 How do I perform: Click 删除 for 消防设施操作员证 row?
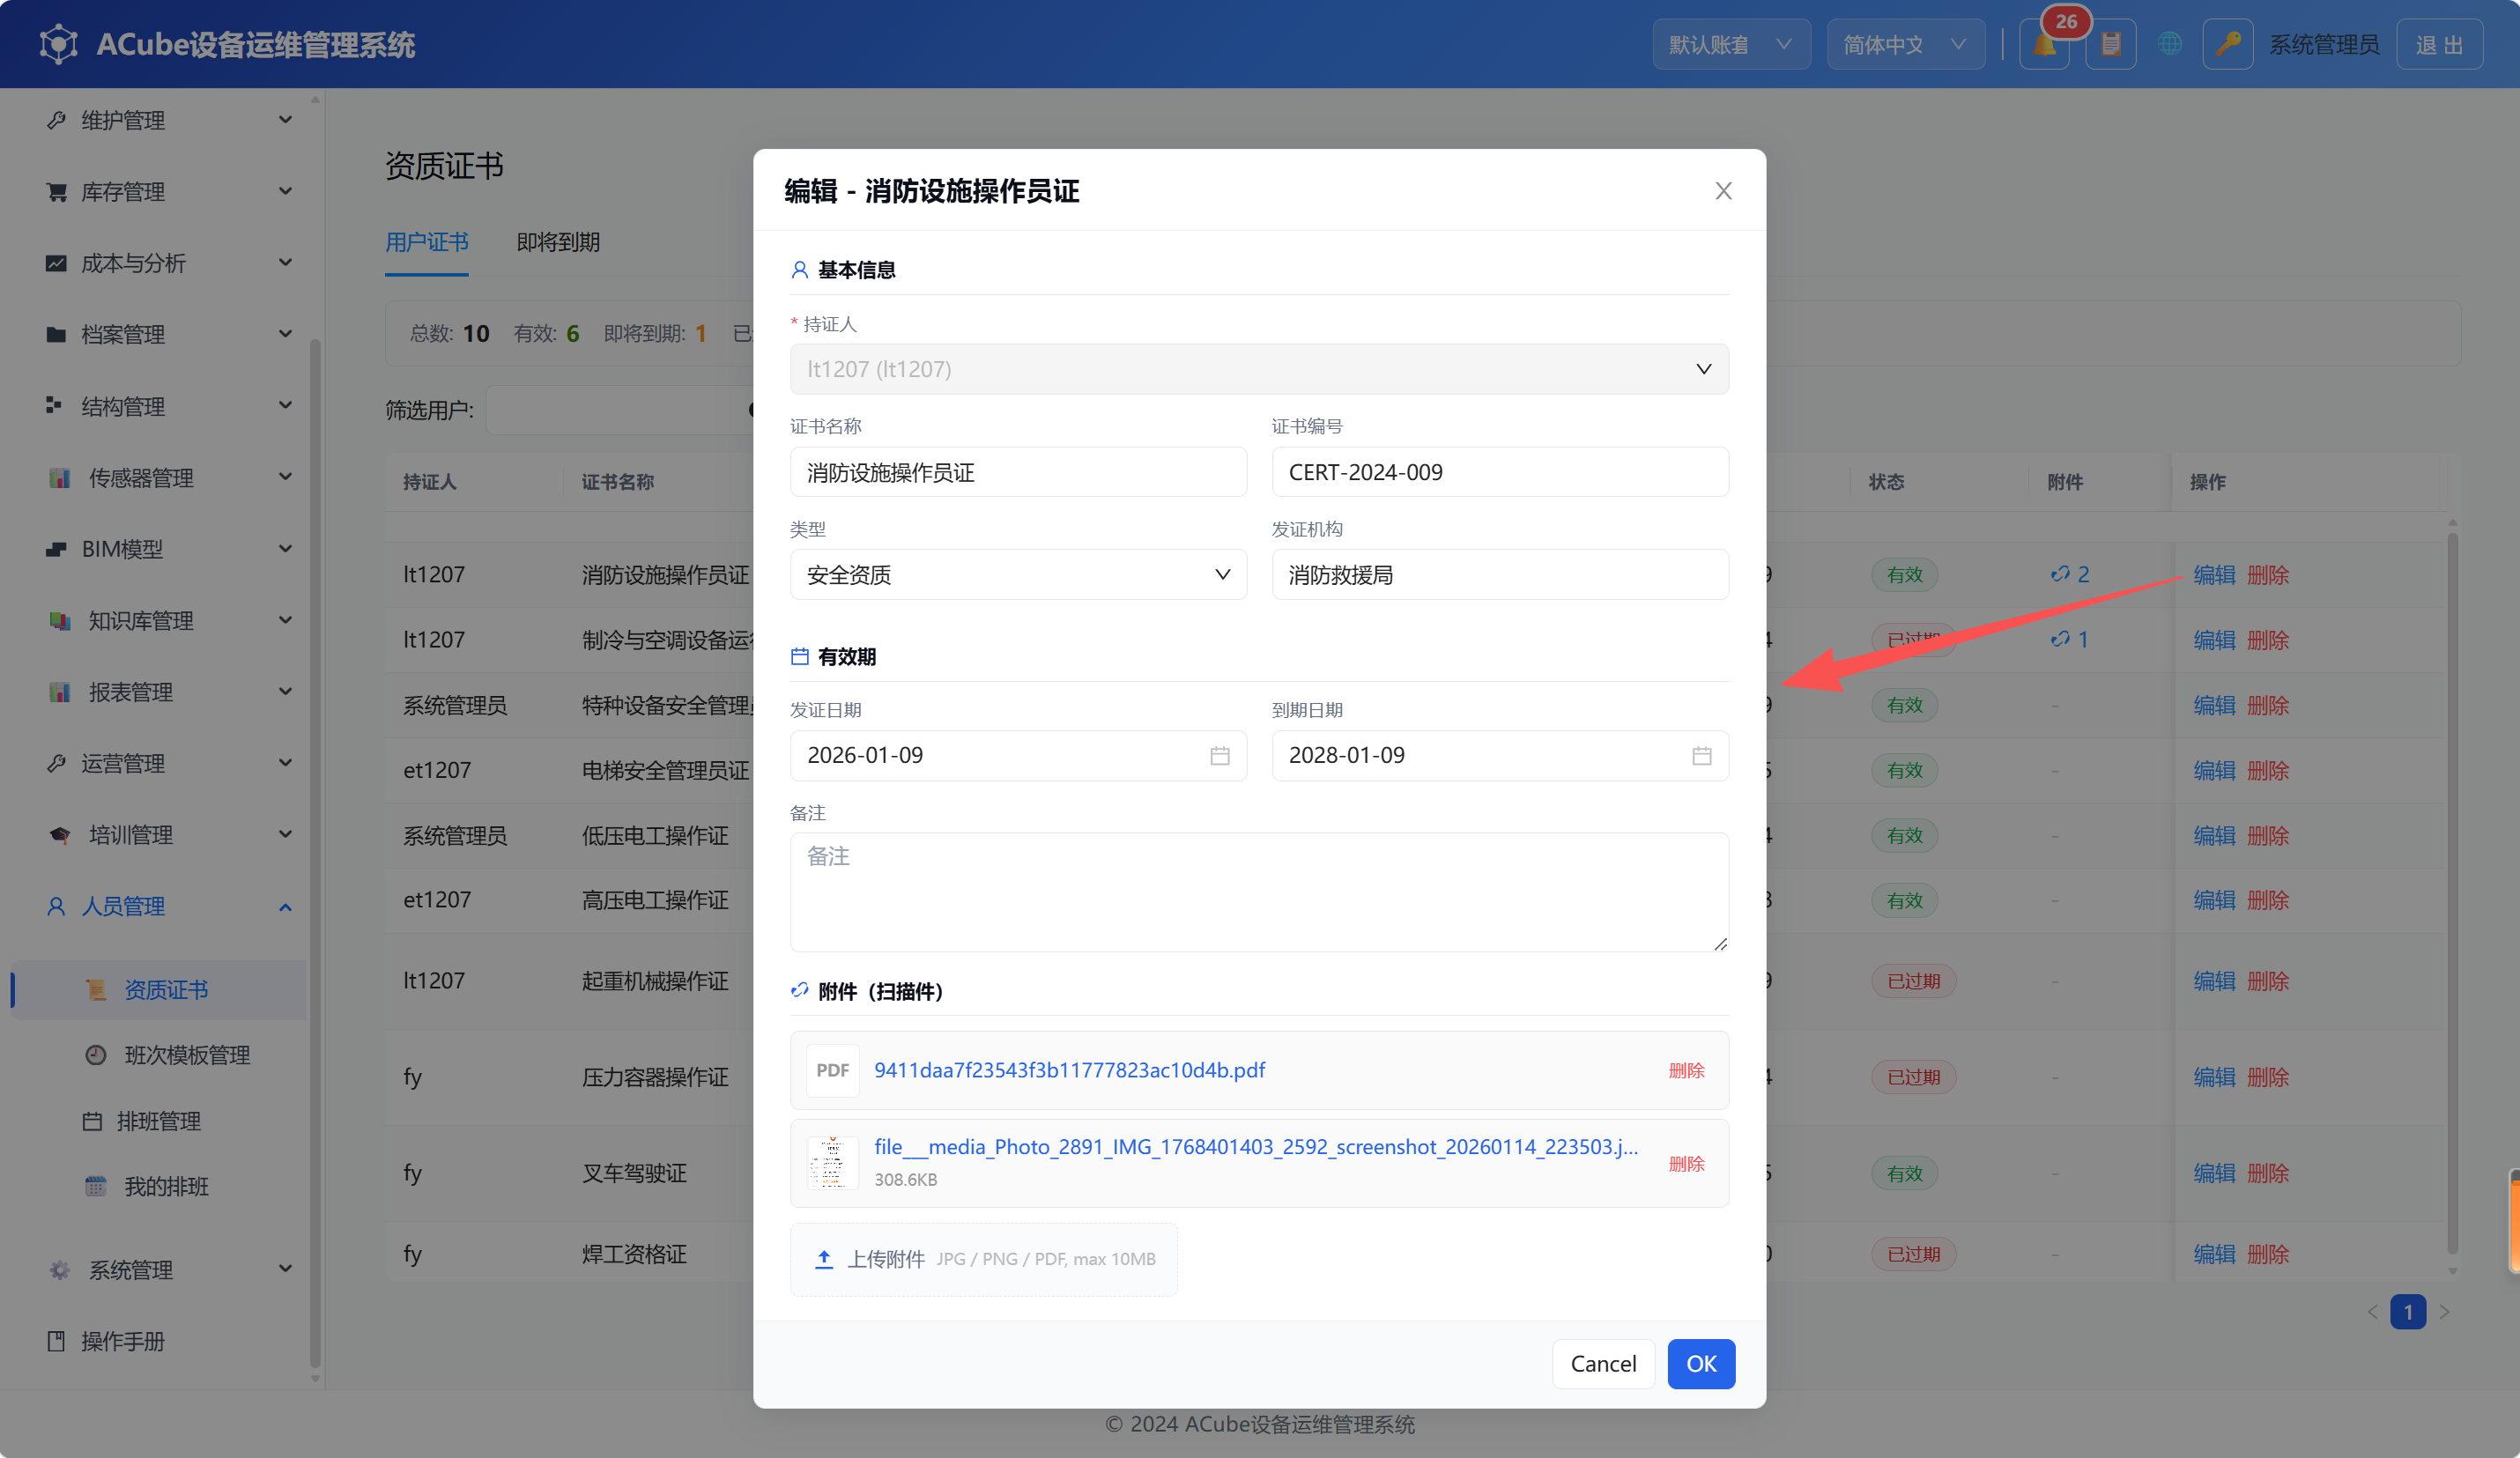pyautogui.click(x=2268, y=575)
